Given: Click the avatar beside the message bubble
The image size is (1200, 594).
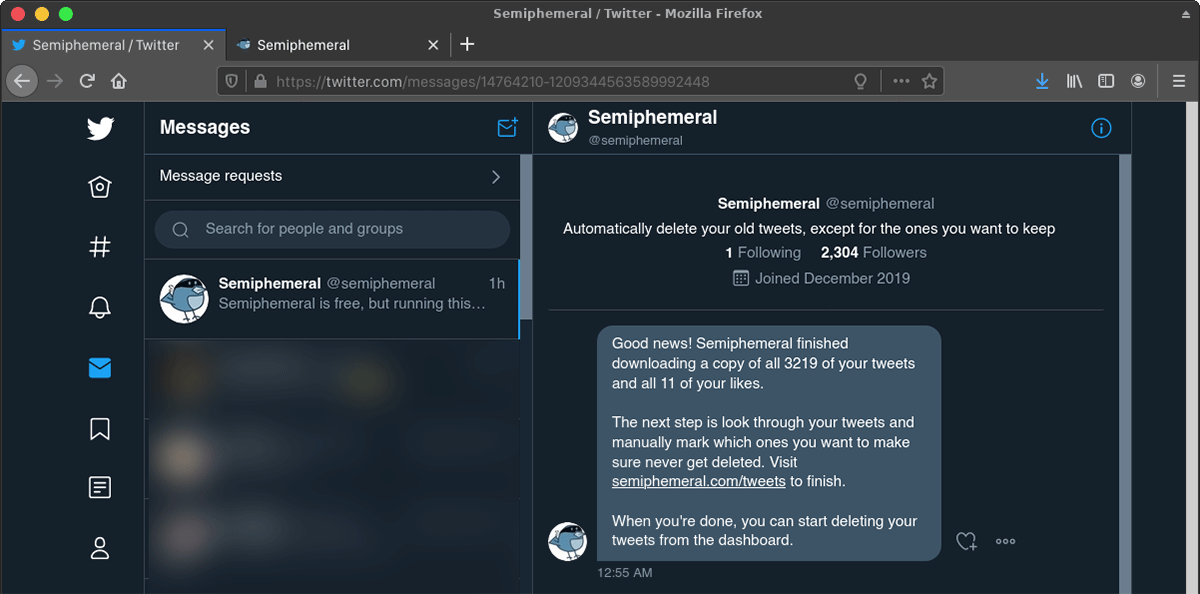Looking at the screenshot, I should click(566, 541).
